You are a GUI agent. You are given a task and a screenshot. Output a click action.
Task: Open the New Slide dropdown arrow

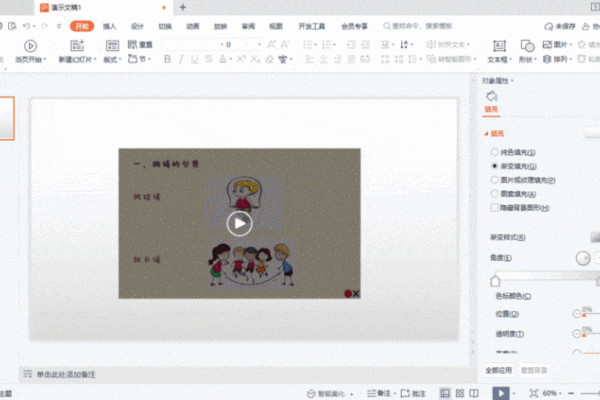(95, 59)
